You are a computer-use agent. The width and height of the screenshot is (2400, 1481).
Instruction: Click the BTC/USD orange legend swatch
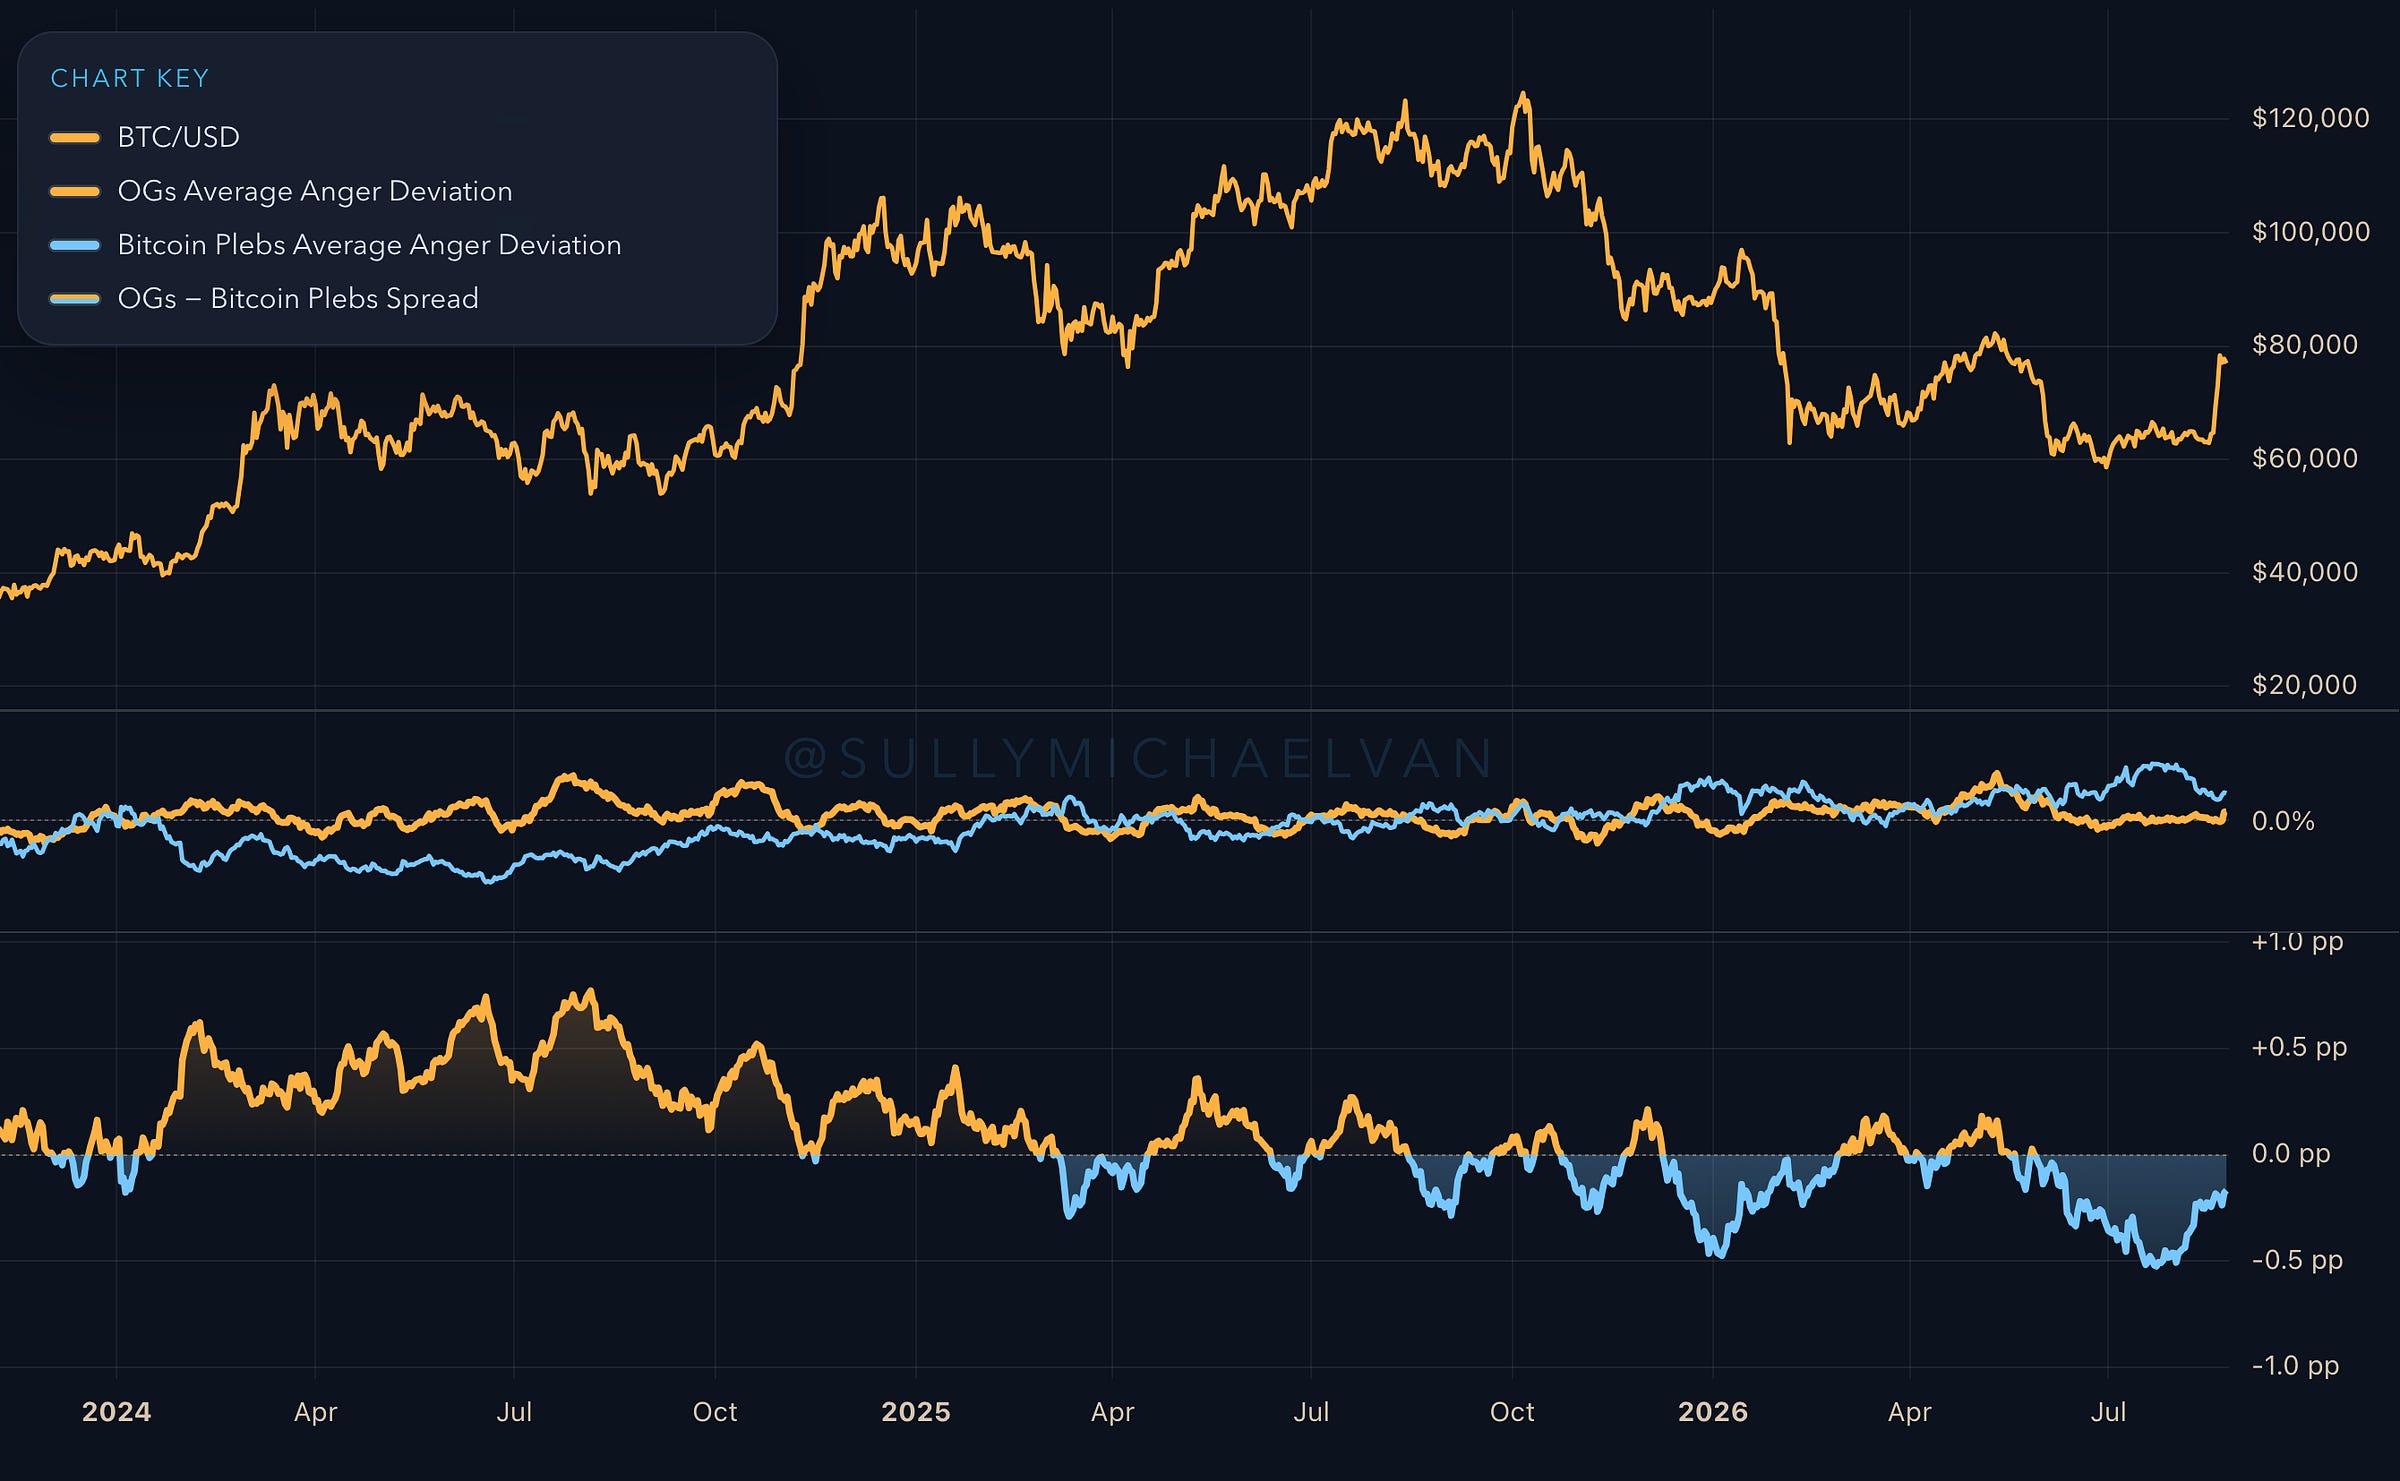[x=75, y=138]
